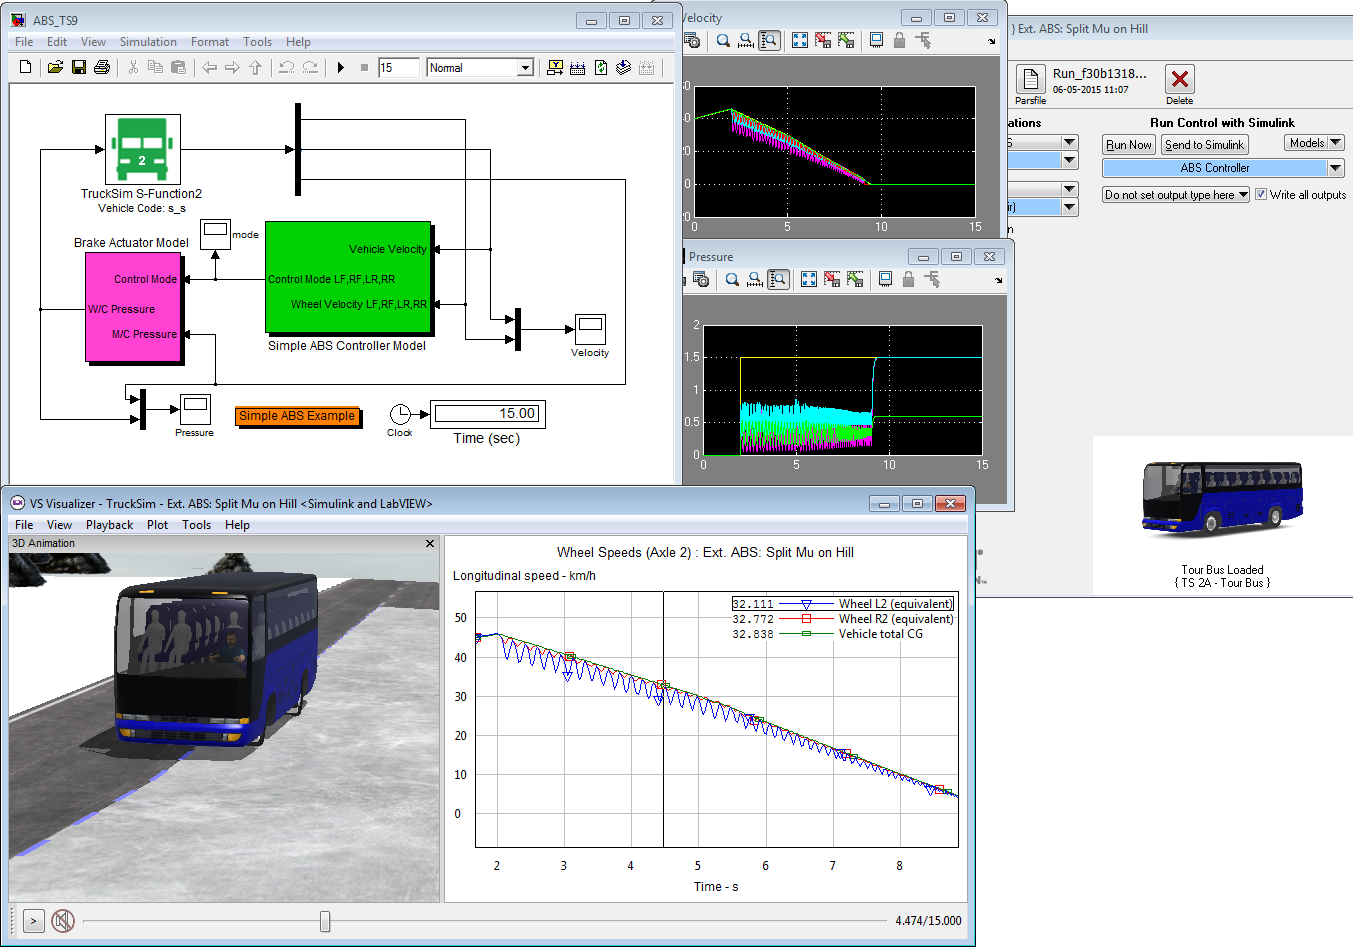Click the red X Delete icon
The width and height of the screenshot is (1353, 947).
pyautogui.click(x=1180, y=80)
